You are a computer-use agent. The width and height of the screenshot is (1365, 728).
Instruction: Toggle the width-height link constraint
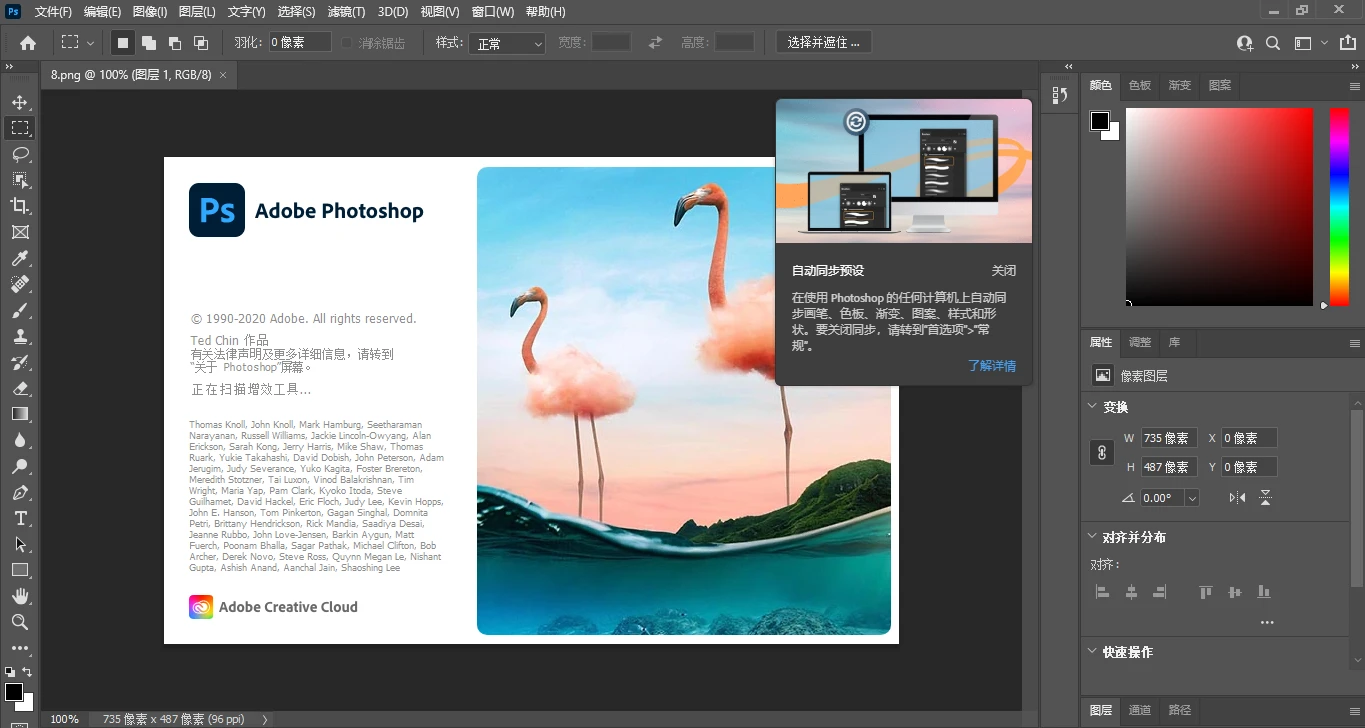[1101, 453]
